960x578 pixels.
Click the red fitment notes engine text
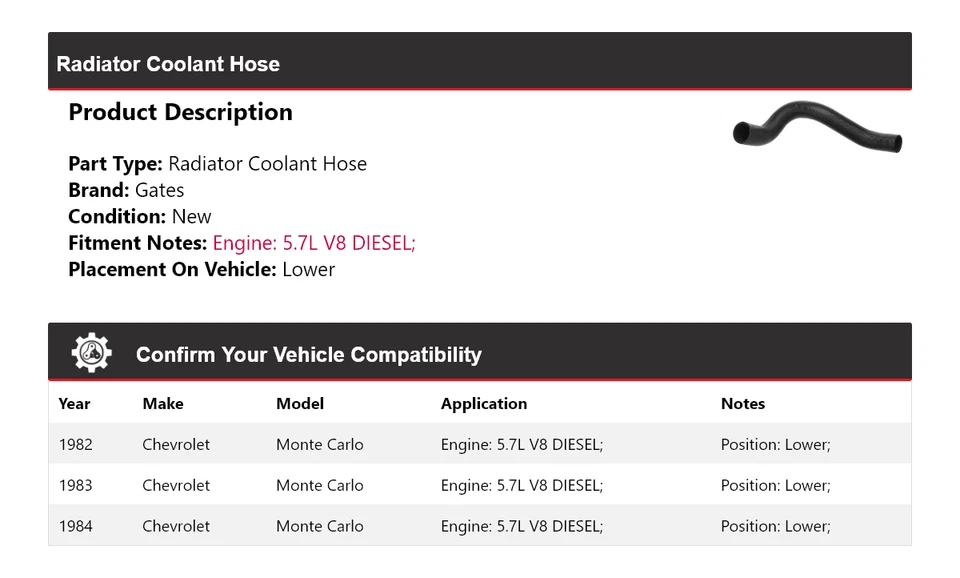click(314, 243)
